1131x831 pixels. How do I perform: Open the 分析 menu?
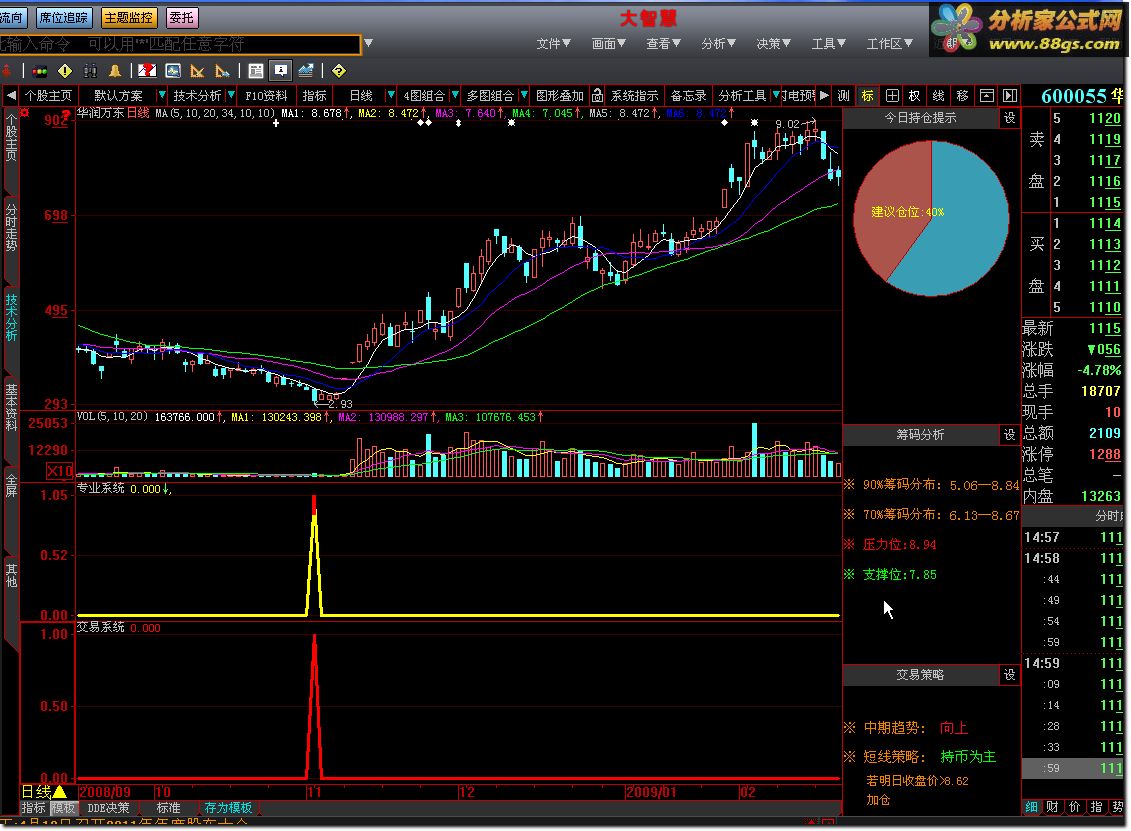click(718, 44)
